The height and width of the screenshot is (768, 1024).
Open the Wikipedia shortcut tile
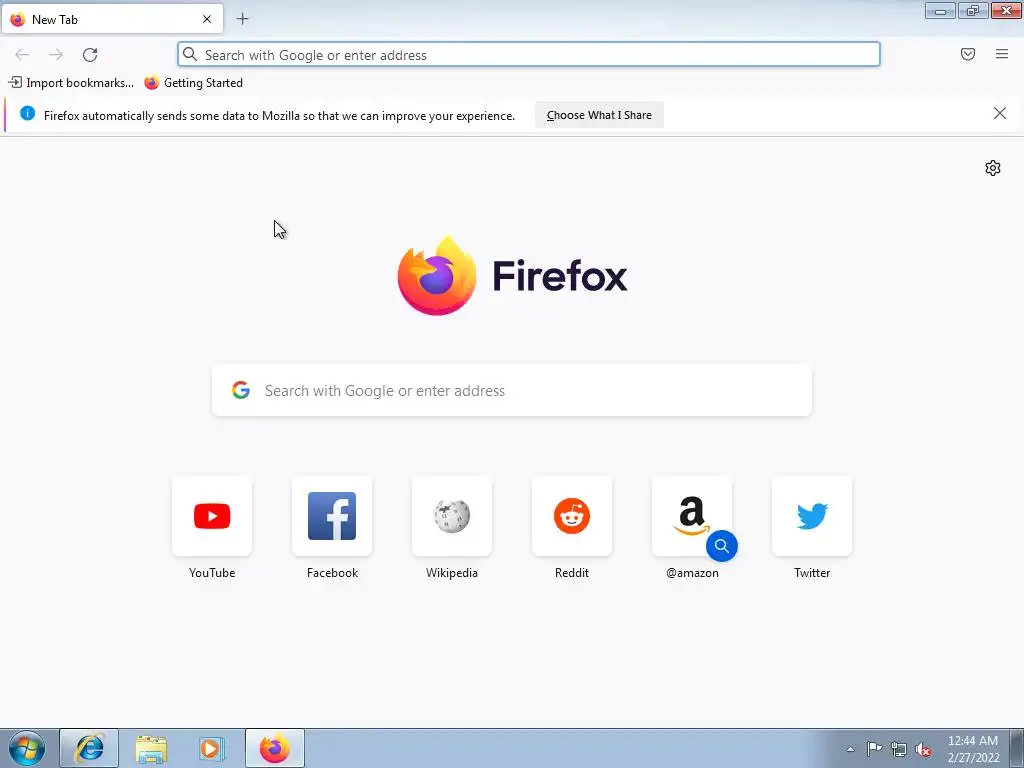tap(452, 516)
